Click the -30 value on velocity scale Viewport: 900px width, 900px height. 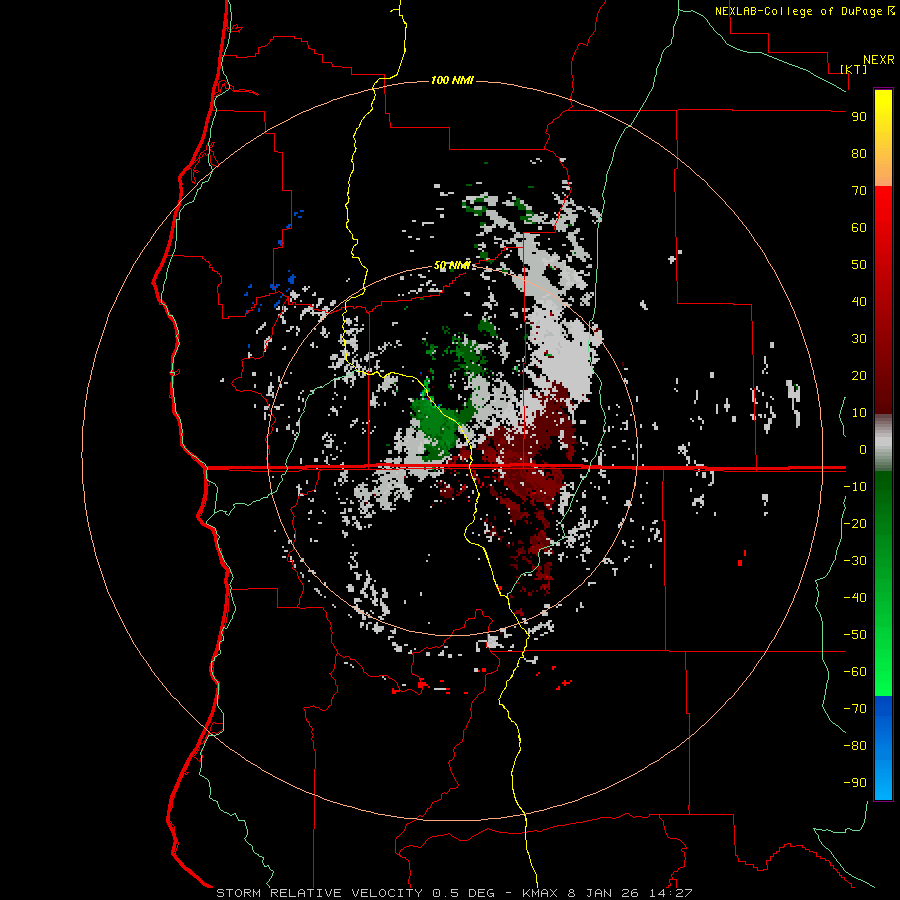tap(855, 561)
